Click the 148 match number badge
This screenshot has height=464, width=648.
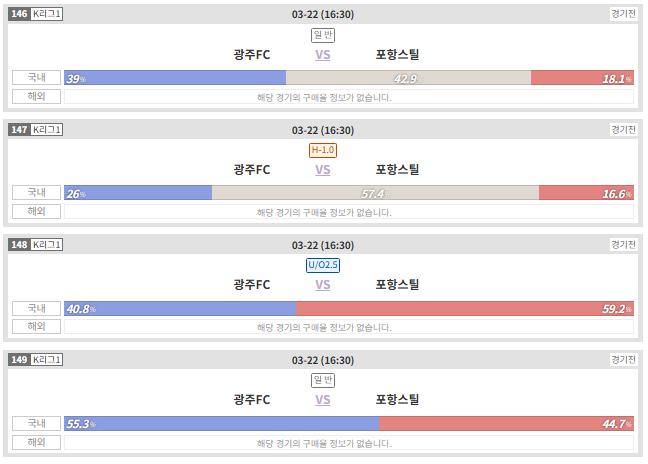coord(19,245)
